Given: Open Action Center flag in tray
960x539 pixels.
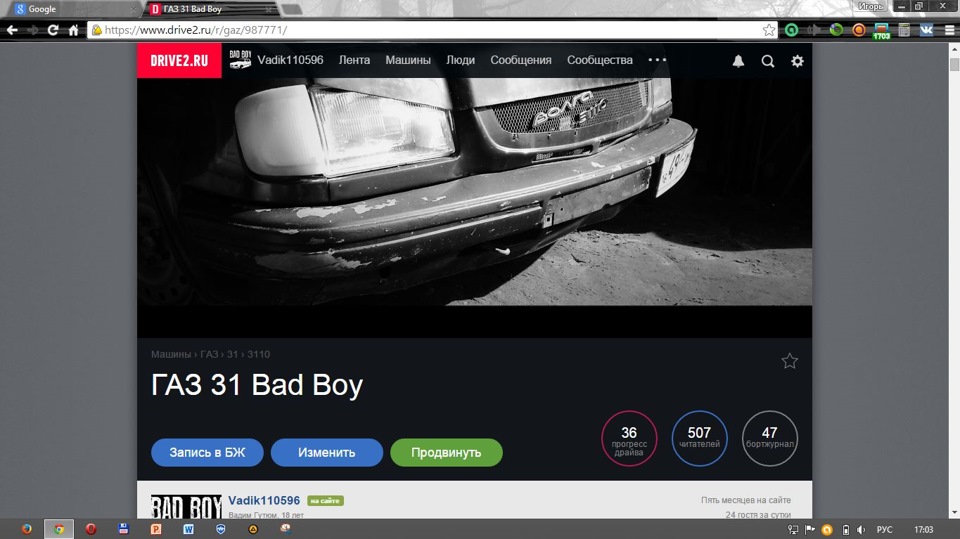Looking at the screenshot, I should (x=810, y=530).
